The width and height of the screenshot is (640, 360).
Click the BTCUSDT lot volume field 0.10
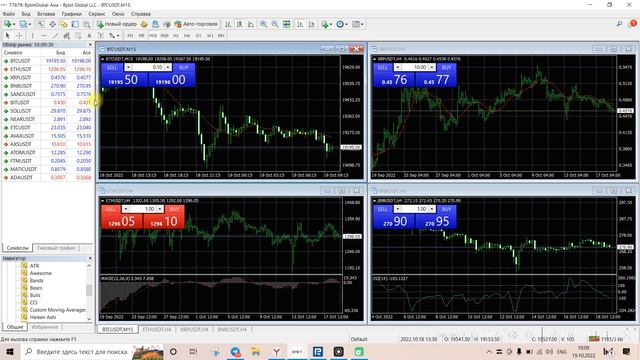pyautogui.click(x=148, y=67)
